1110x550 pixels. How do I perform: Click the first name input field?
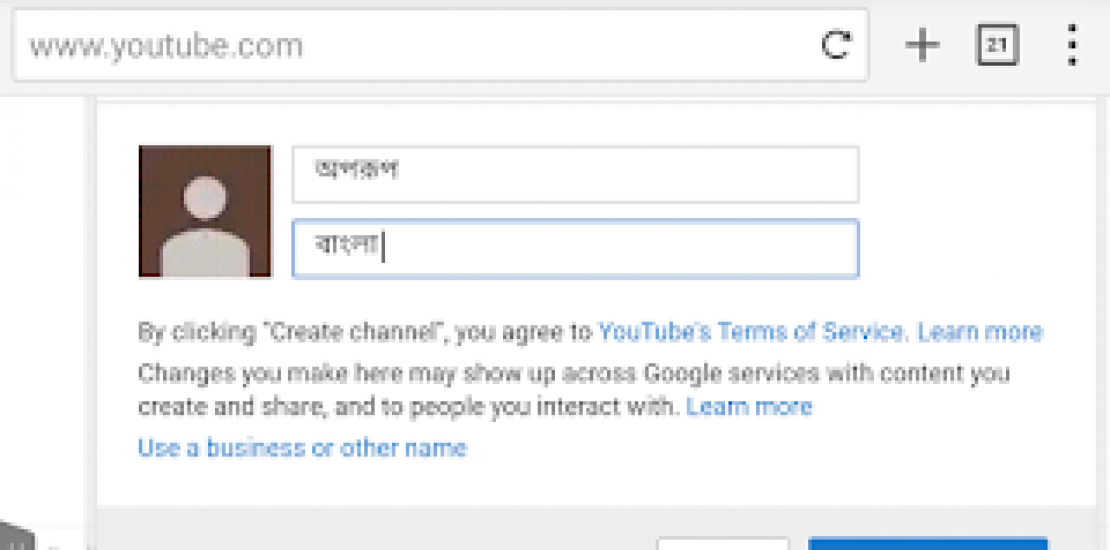coord(575,174)
